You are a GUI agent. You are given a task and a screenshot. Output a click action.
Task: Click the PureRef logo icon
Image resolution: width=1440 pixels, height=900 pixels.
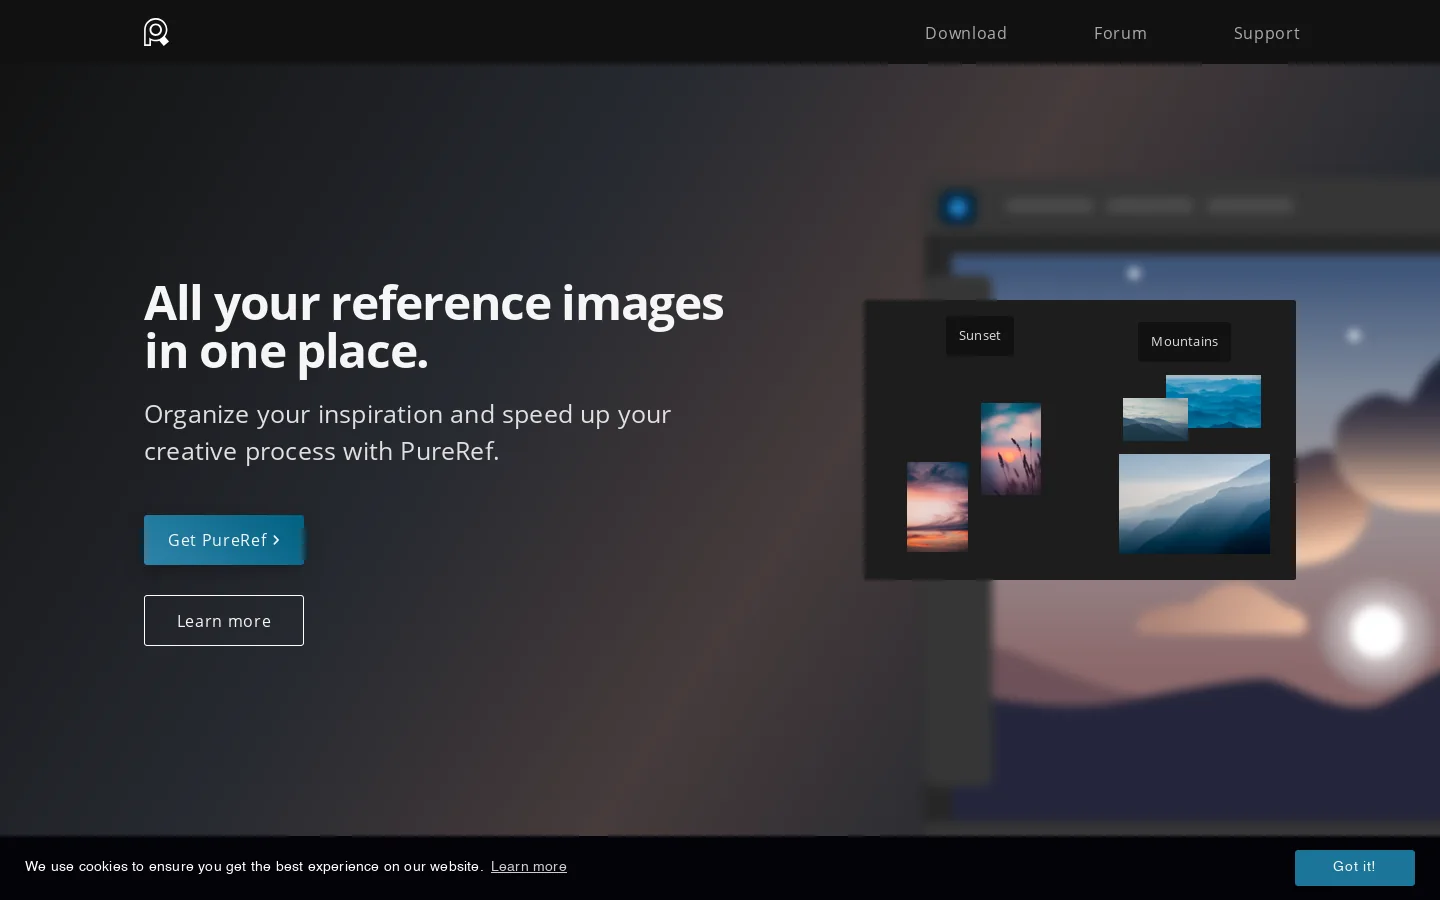(156, 32)
